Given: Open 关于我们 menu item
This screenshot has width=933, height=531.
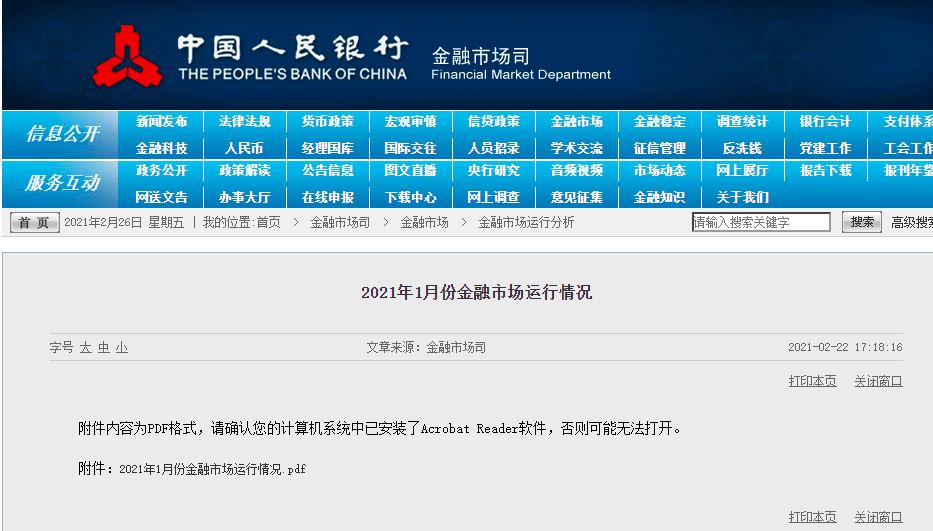Looking at the screenshot, I should (x=743, y=197).
